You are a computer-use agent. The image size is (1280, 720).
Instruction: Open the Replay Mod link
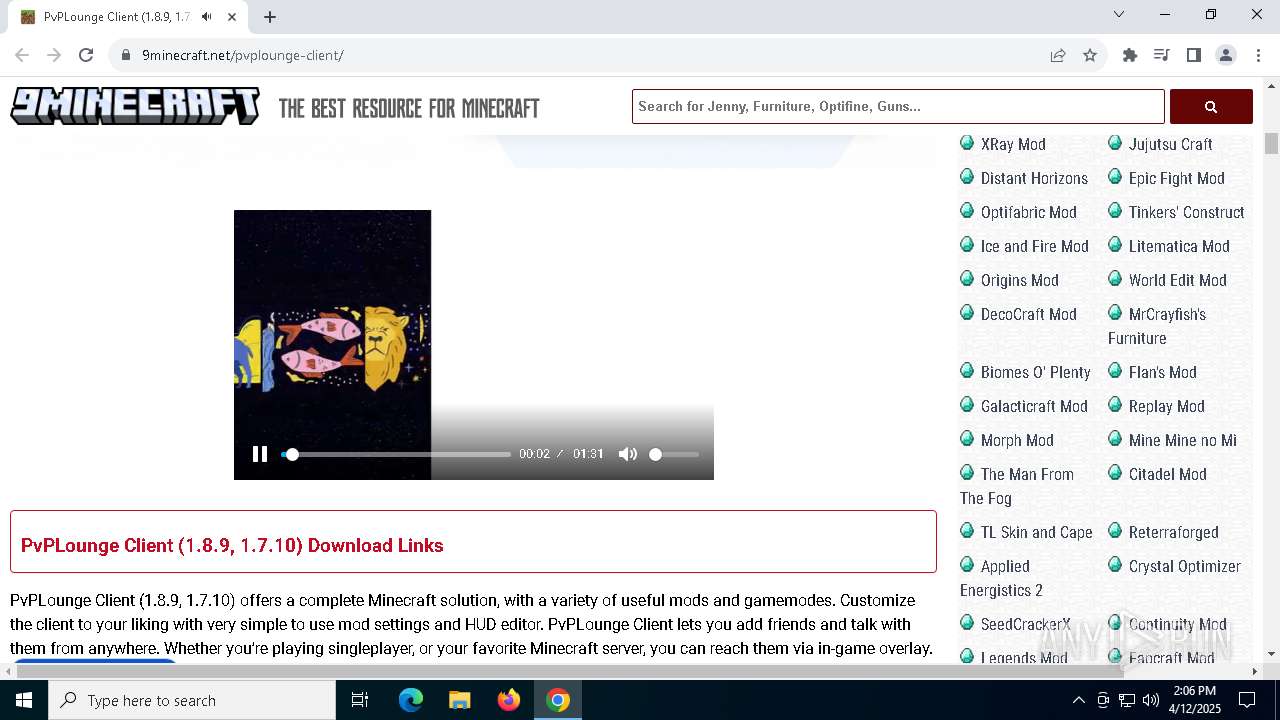point(1166,406)
